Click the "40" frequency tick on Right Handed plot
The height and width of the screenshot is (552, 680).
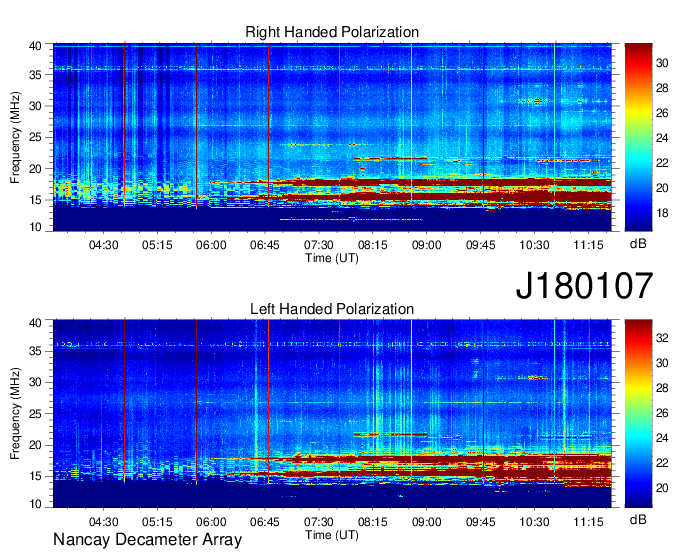[x=35, y=46]
